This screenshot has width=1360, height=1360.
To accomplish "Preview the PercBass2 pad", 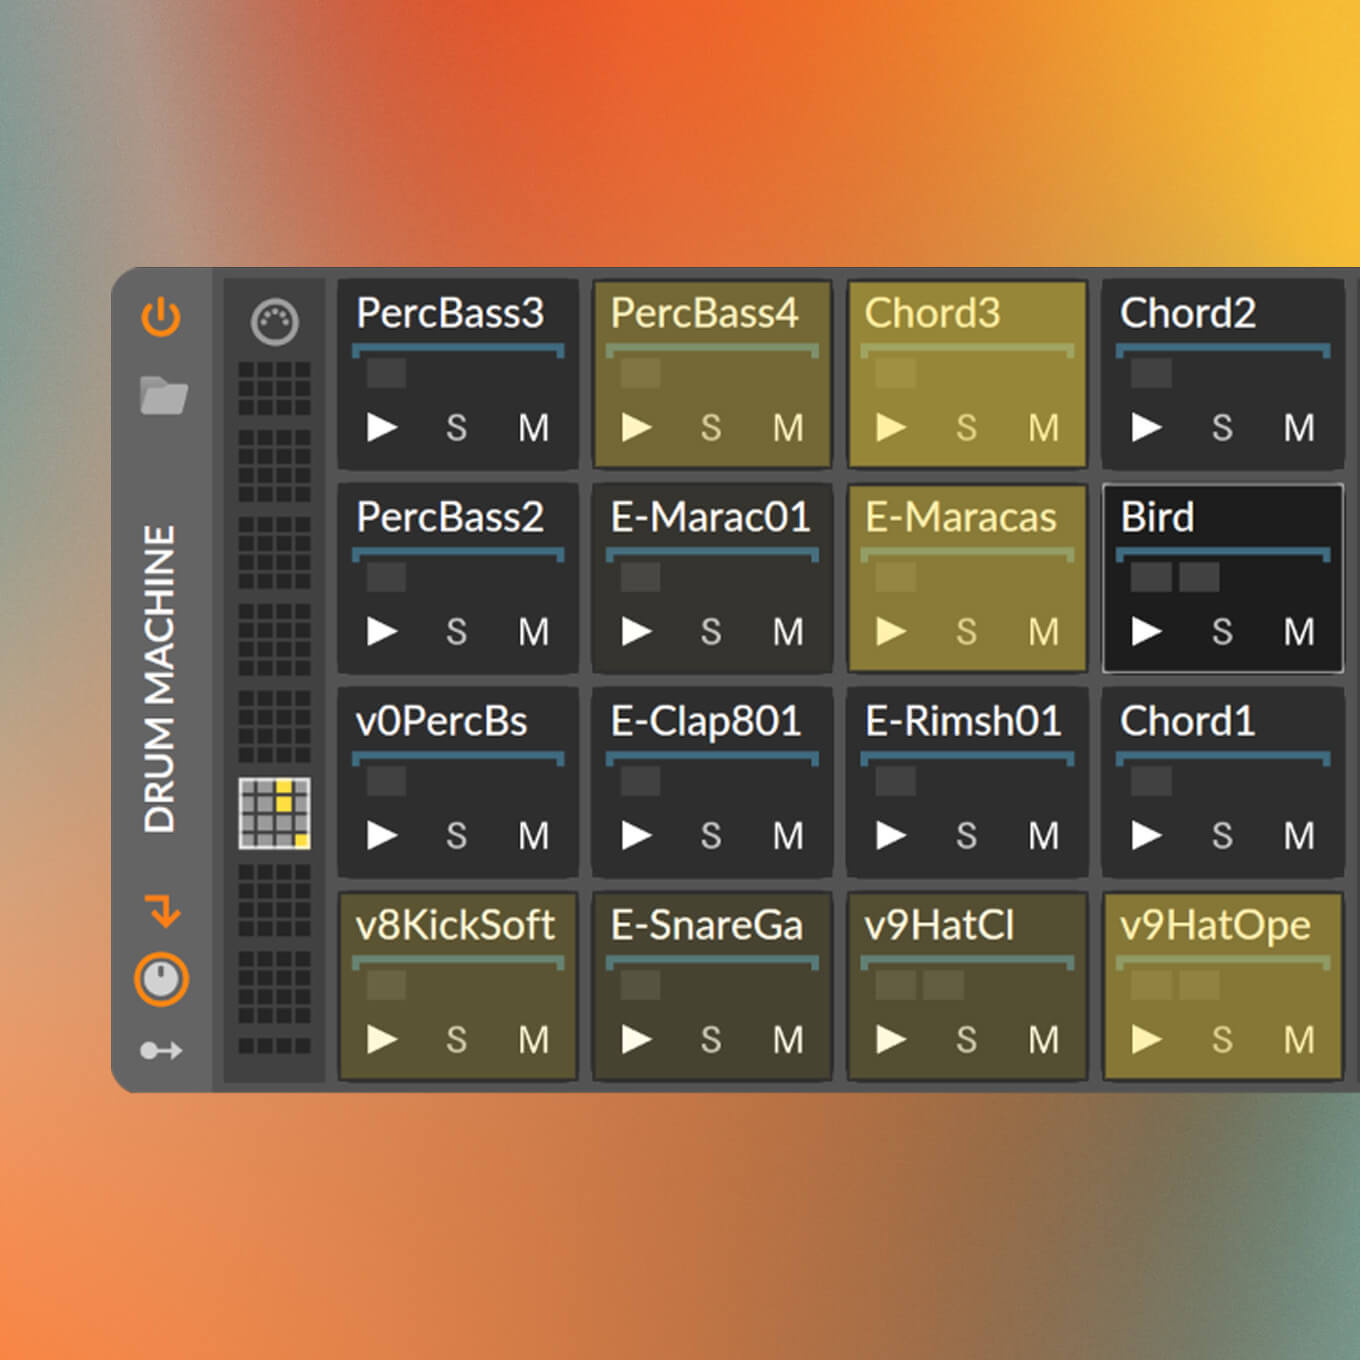I will (382, 631).
